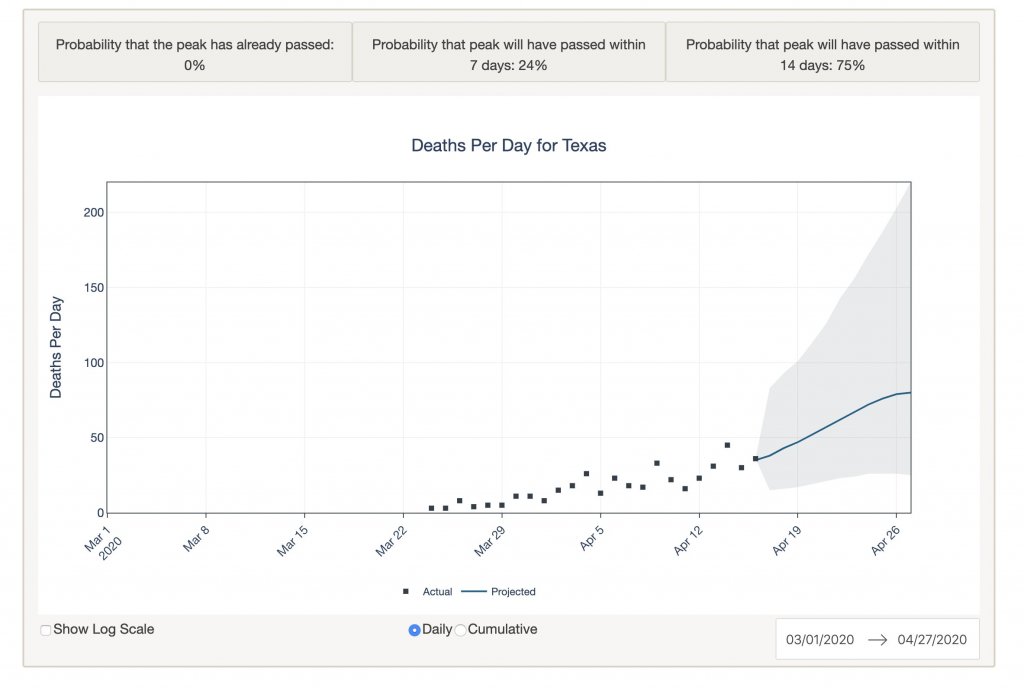
Task: Click the 200 y-axis tick label
Action: 94,213
